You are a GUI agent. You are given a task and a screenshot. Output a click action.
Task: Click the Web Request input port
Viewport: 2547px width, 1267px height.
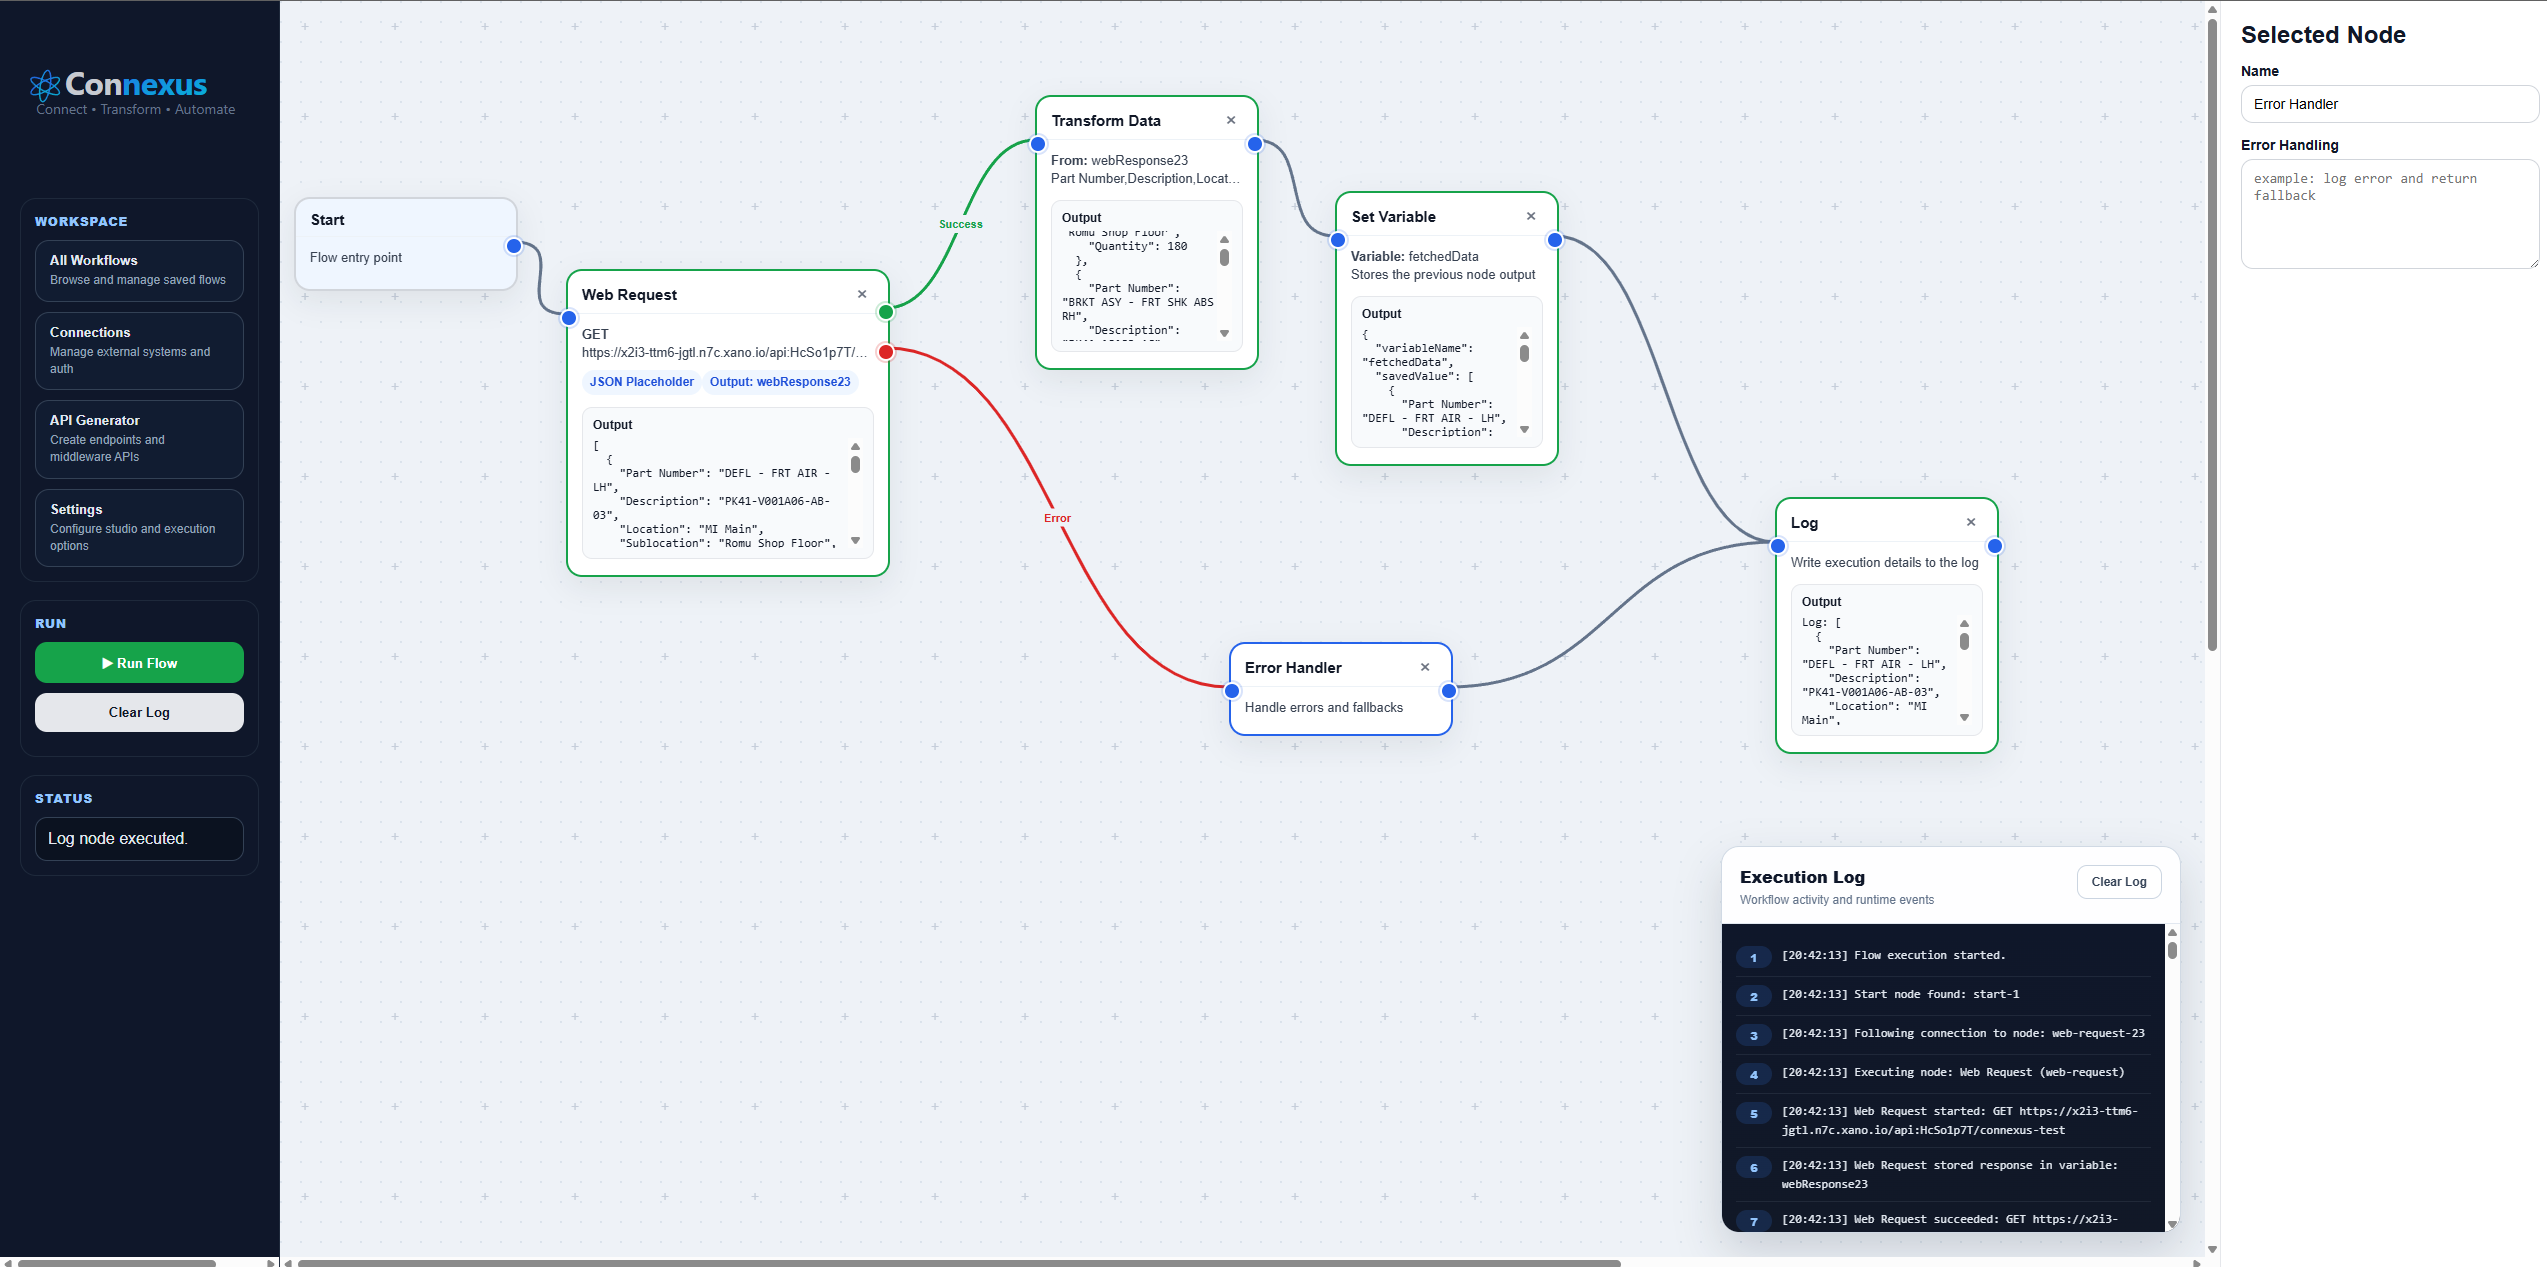[569, 318]
